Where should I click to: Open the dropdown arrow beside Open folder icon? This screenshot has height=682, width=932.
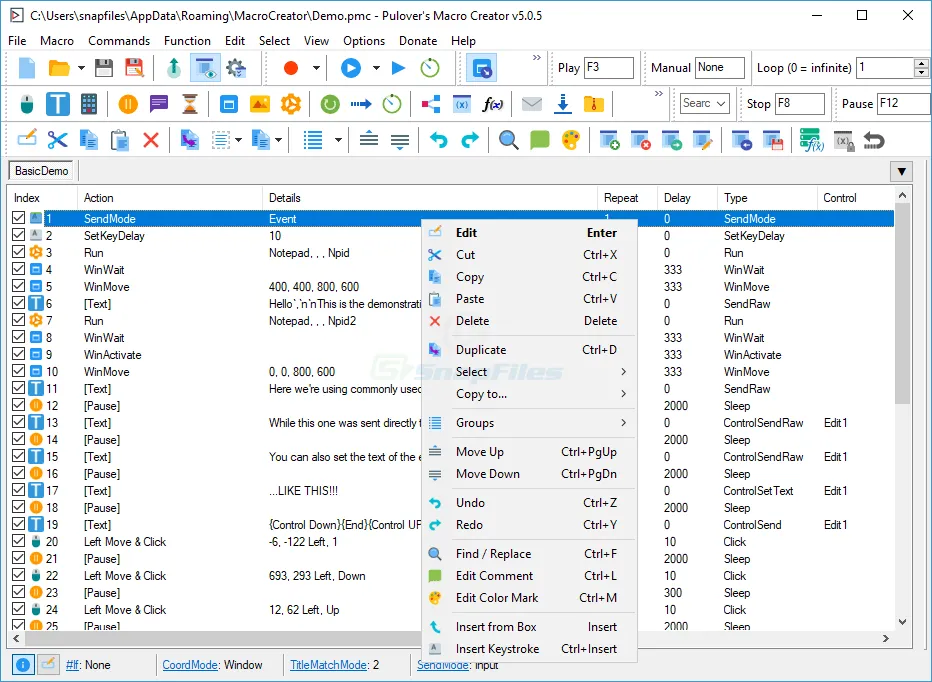click(x=81, y=68)
